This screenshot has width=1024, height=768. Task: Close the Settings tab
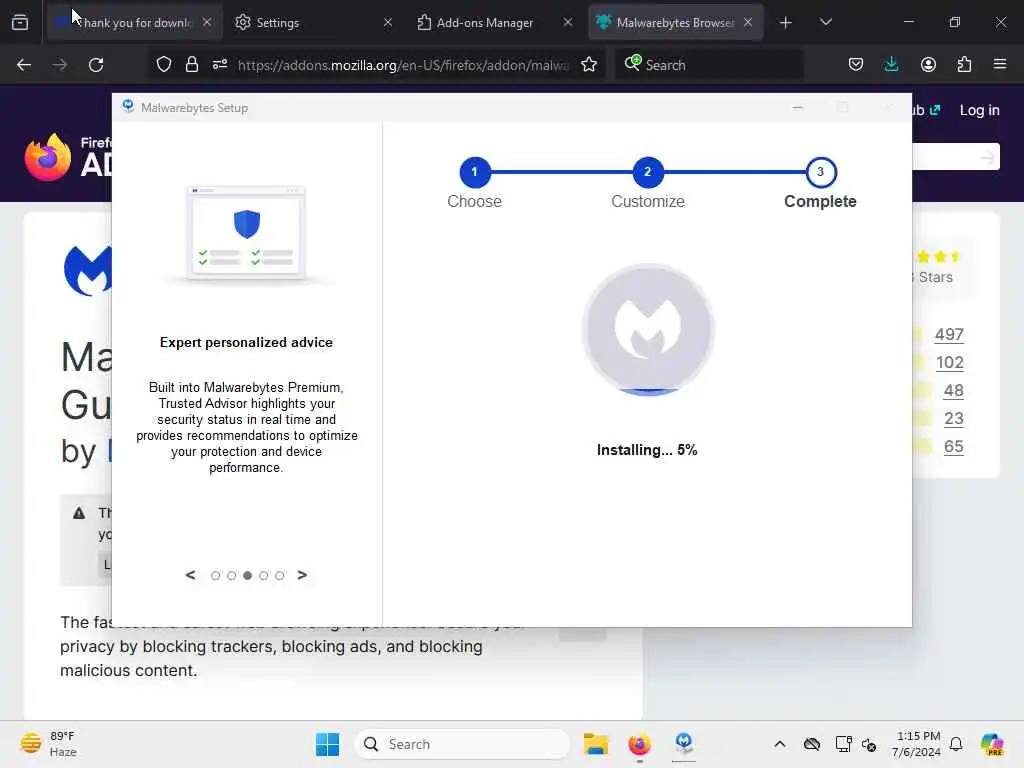click(388, 22)
